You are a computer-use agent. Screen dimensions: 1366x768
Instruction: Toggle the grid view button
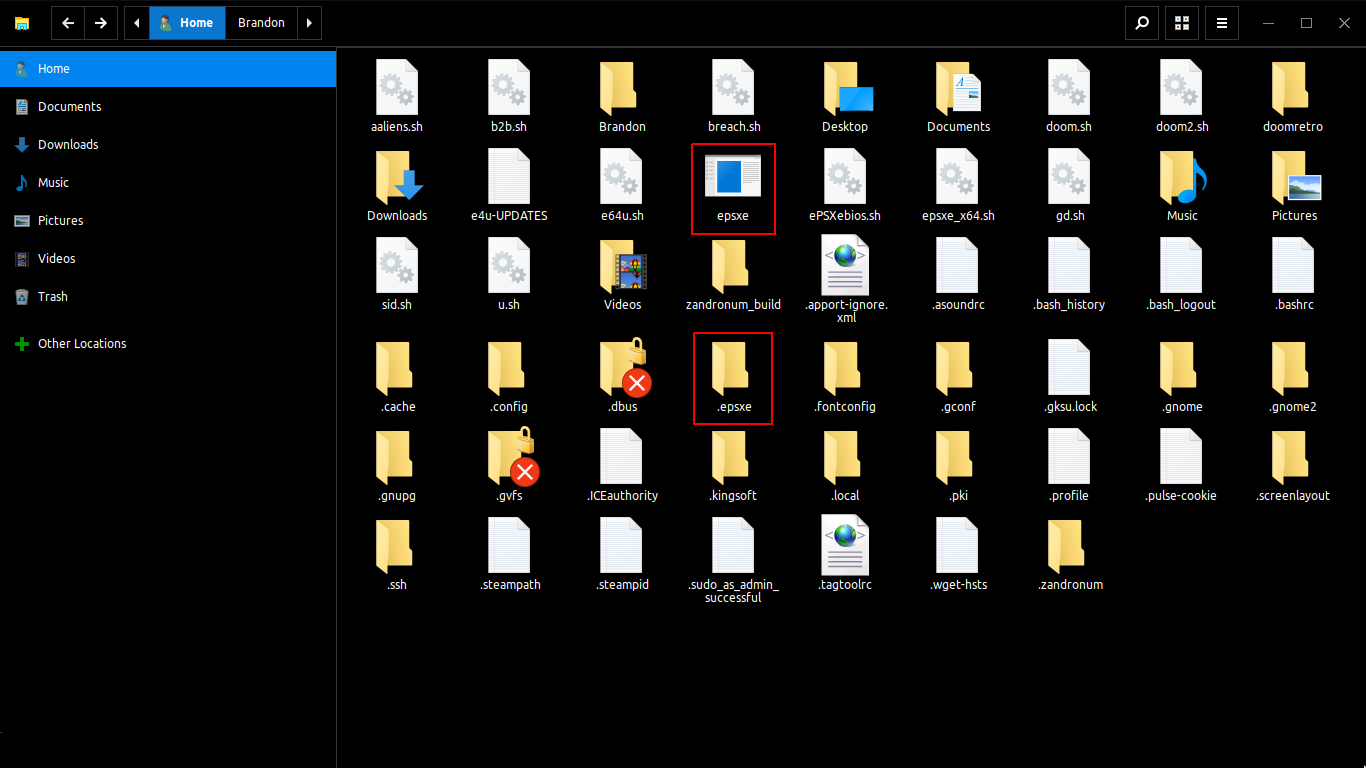coord(1182,22)
